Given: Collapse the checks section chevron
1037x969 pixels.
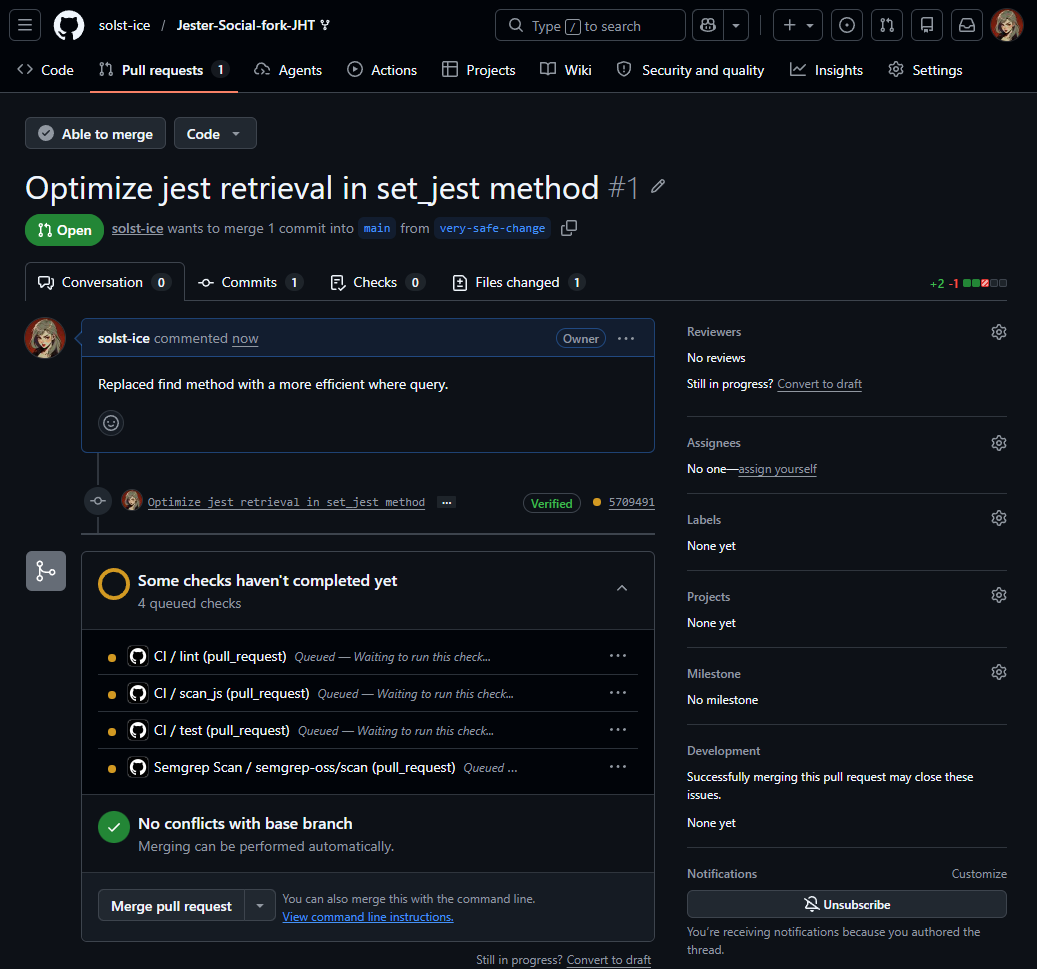Looking at the screenshot, I should coord(622,588).
